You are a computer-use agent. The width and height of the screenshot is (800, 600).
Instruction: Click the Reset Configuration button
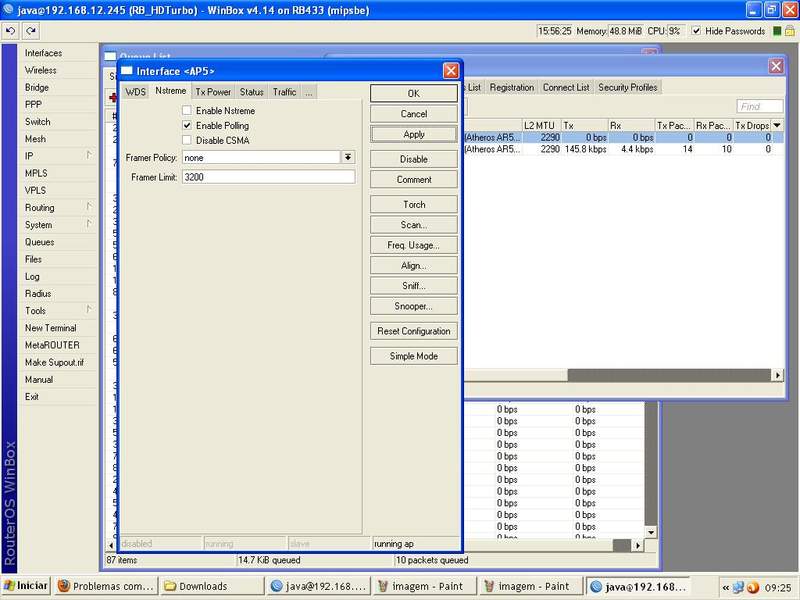pyautogui.click(x=413, y=331)
